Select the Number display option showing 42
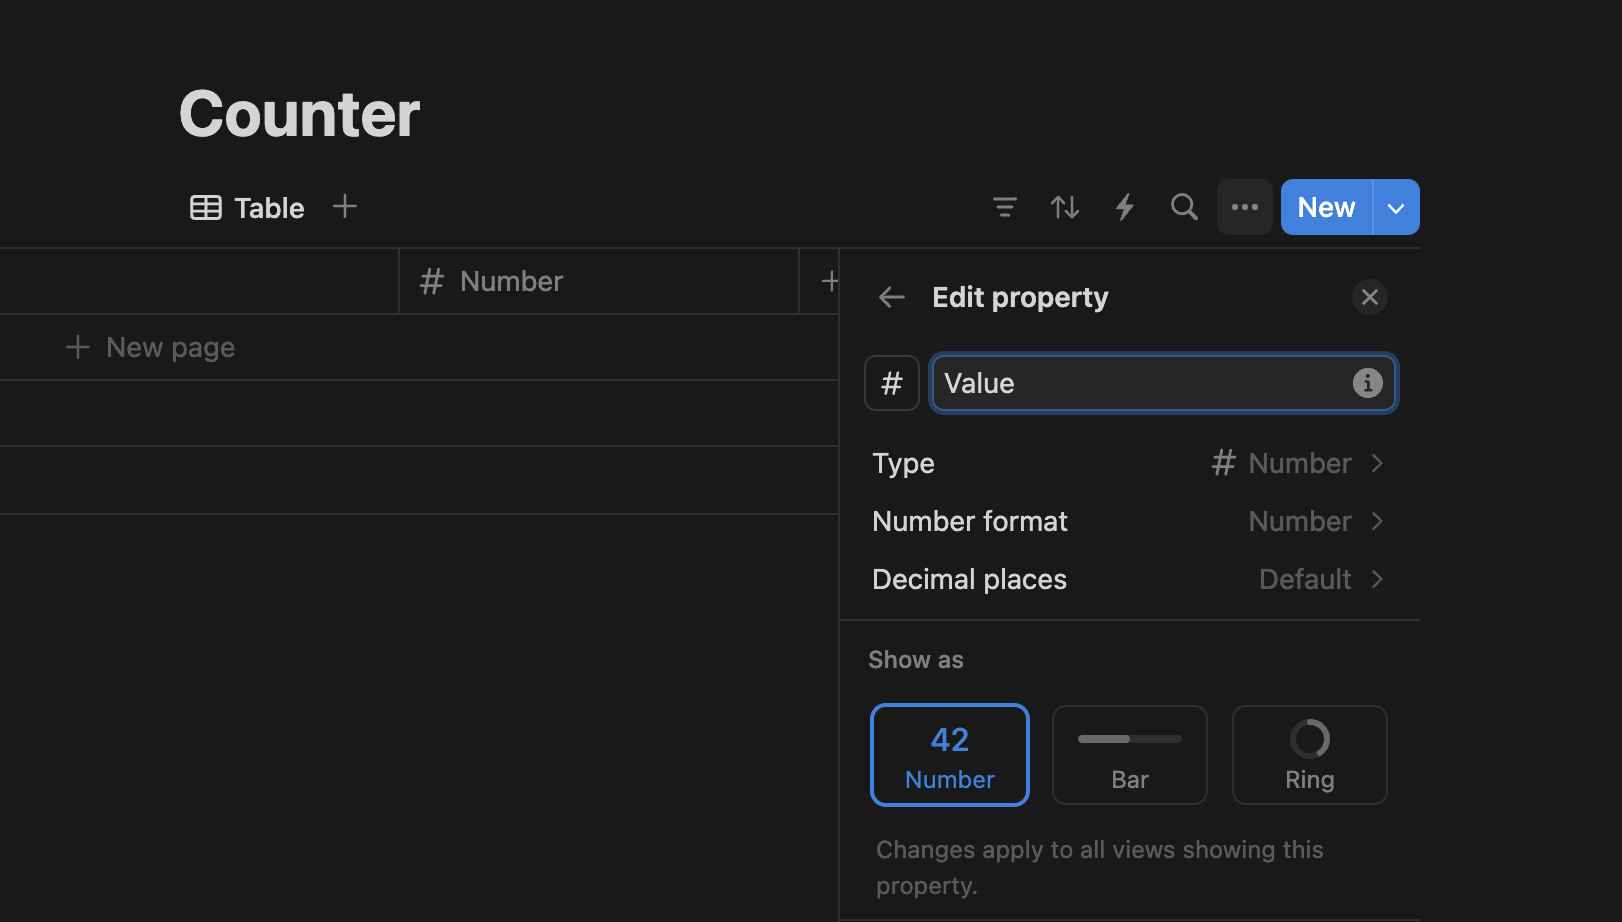This screenshot has height=922, width=1622. pyautogui.click(x=949, y=755)
